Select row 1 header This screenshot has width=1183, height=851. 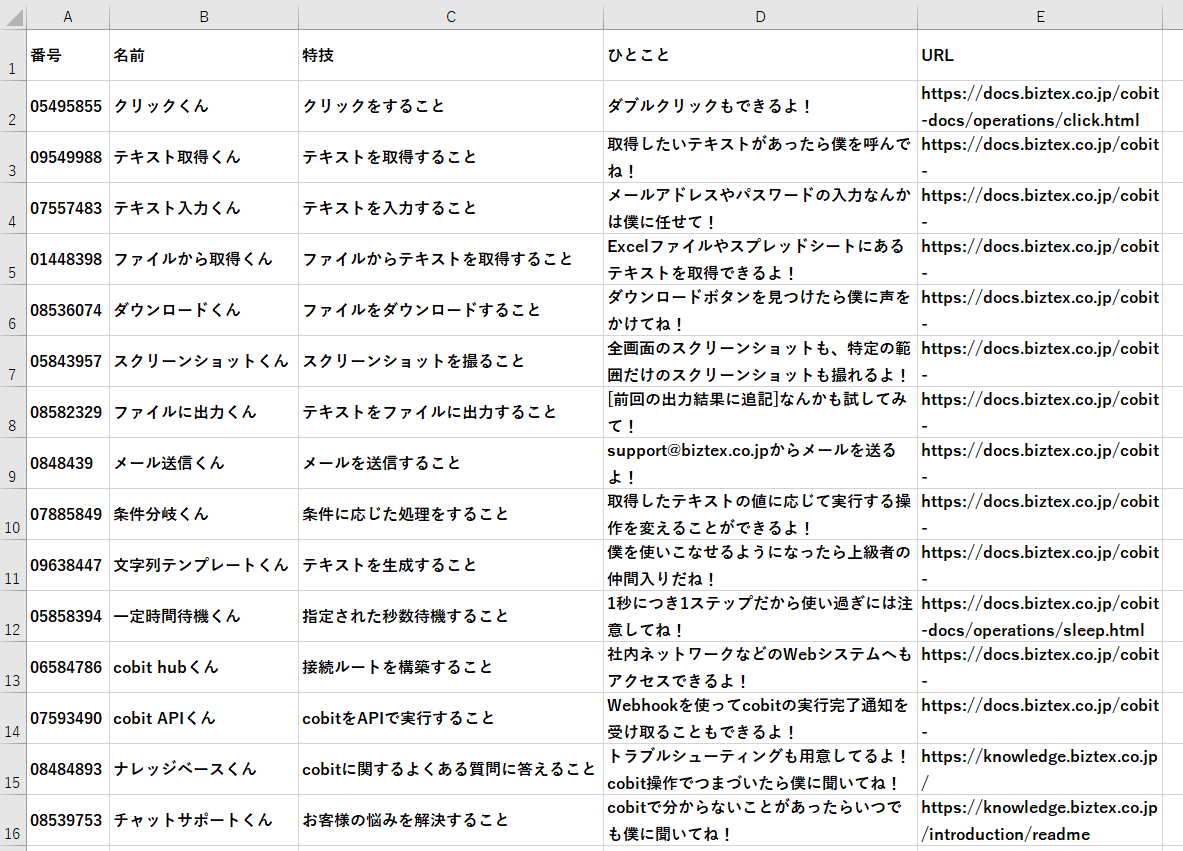13,55
